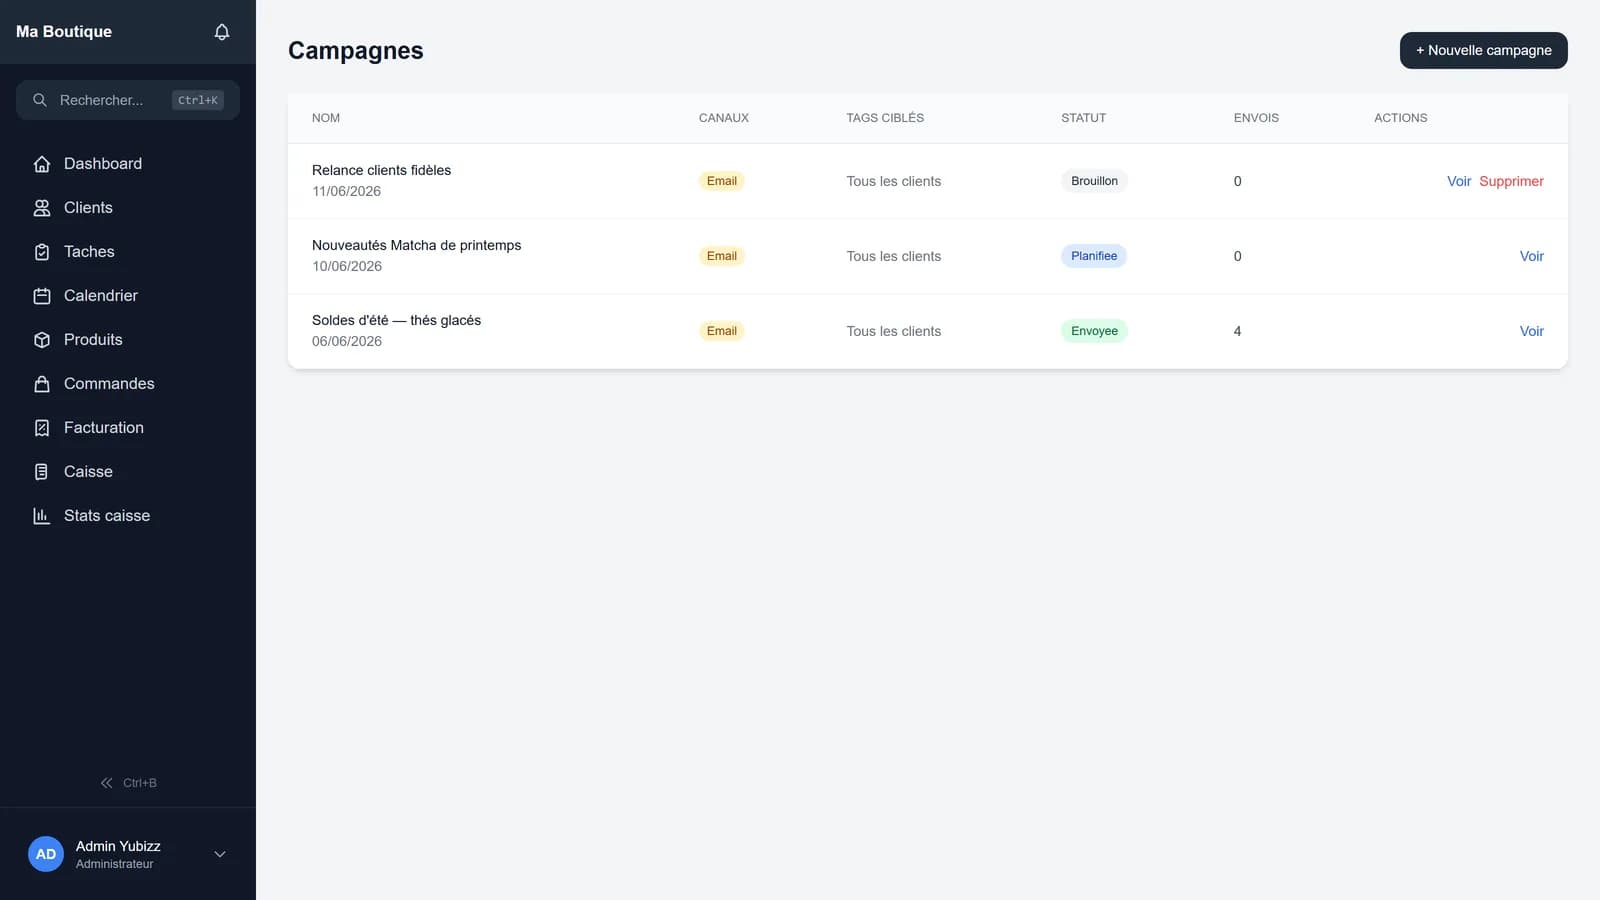Viewport: 1600px width, 900px height.
Task: Click the Calendrier calendar icon
Action: click(x=42, y=296)
